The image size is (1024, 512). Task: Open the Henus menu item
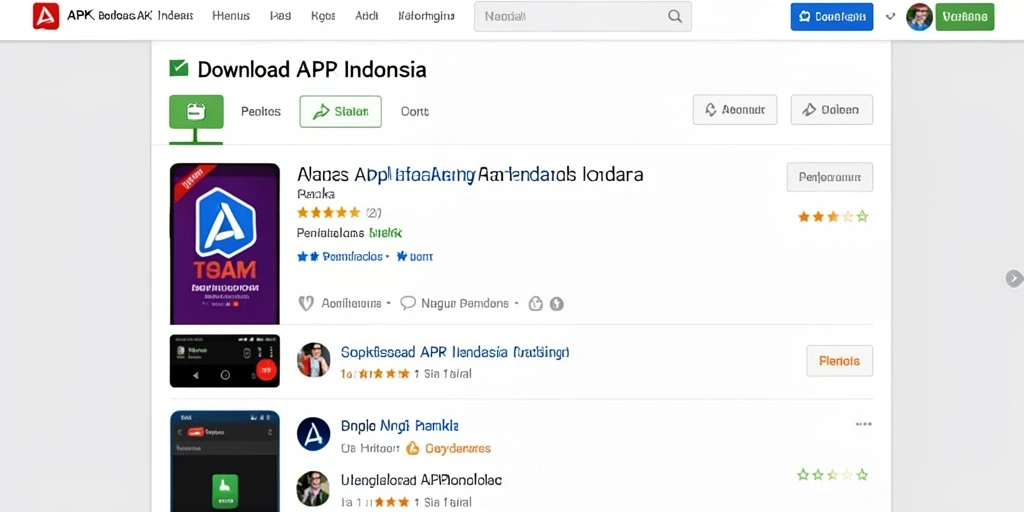click(231, 16)
